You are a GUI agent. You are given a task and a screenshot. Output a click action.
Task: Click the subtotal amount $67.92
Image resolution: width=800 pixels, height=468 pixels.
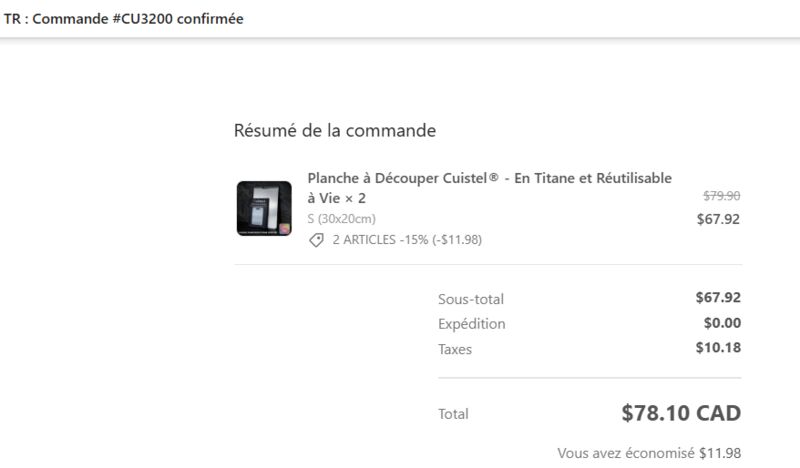(x=718, y=298)
